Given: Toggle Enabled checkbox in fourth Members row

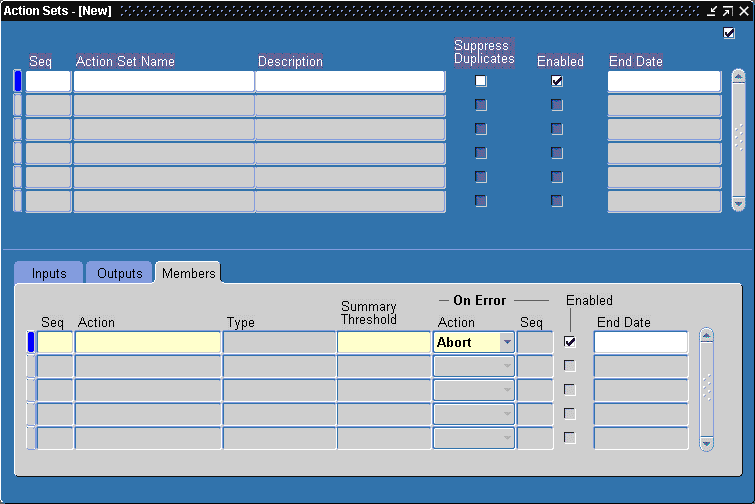Looking at the screenshot, I should click(570, 414).
